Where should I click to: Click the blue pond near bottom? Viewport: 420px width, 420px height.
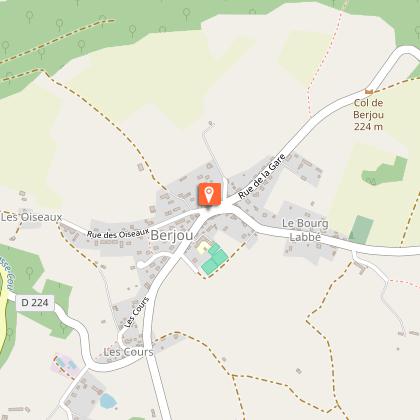click(108, 401)
